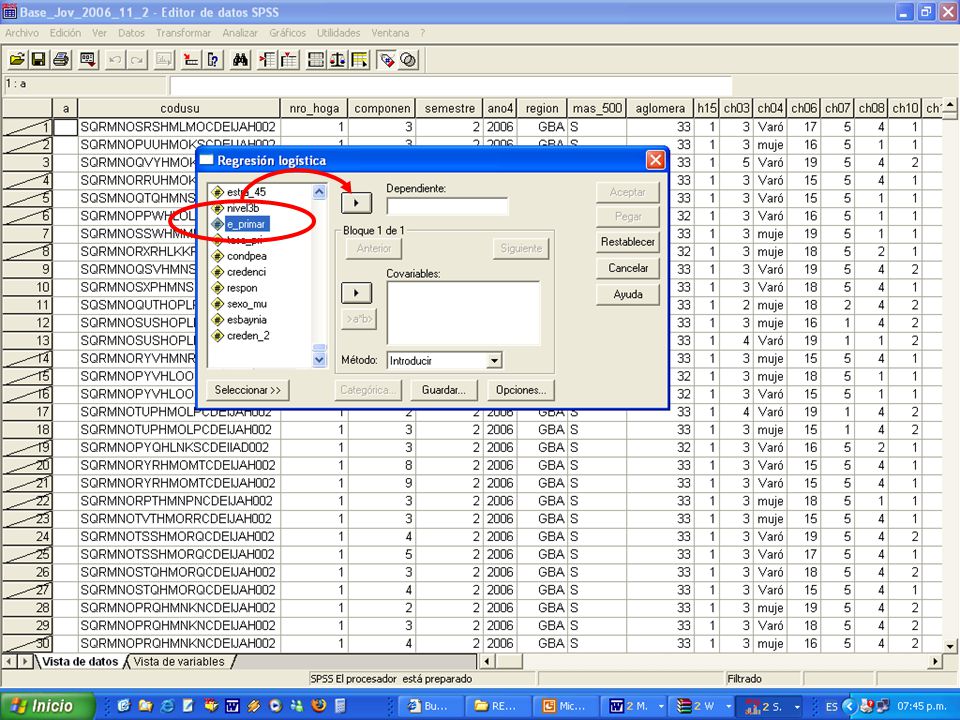This screenshot has height=720, width=960.
Task: Click the codusu column header
Action: 179,108
